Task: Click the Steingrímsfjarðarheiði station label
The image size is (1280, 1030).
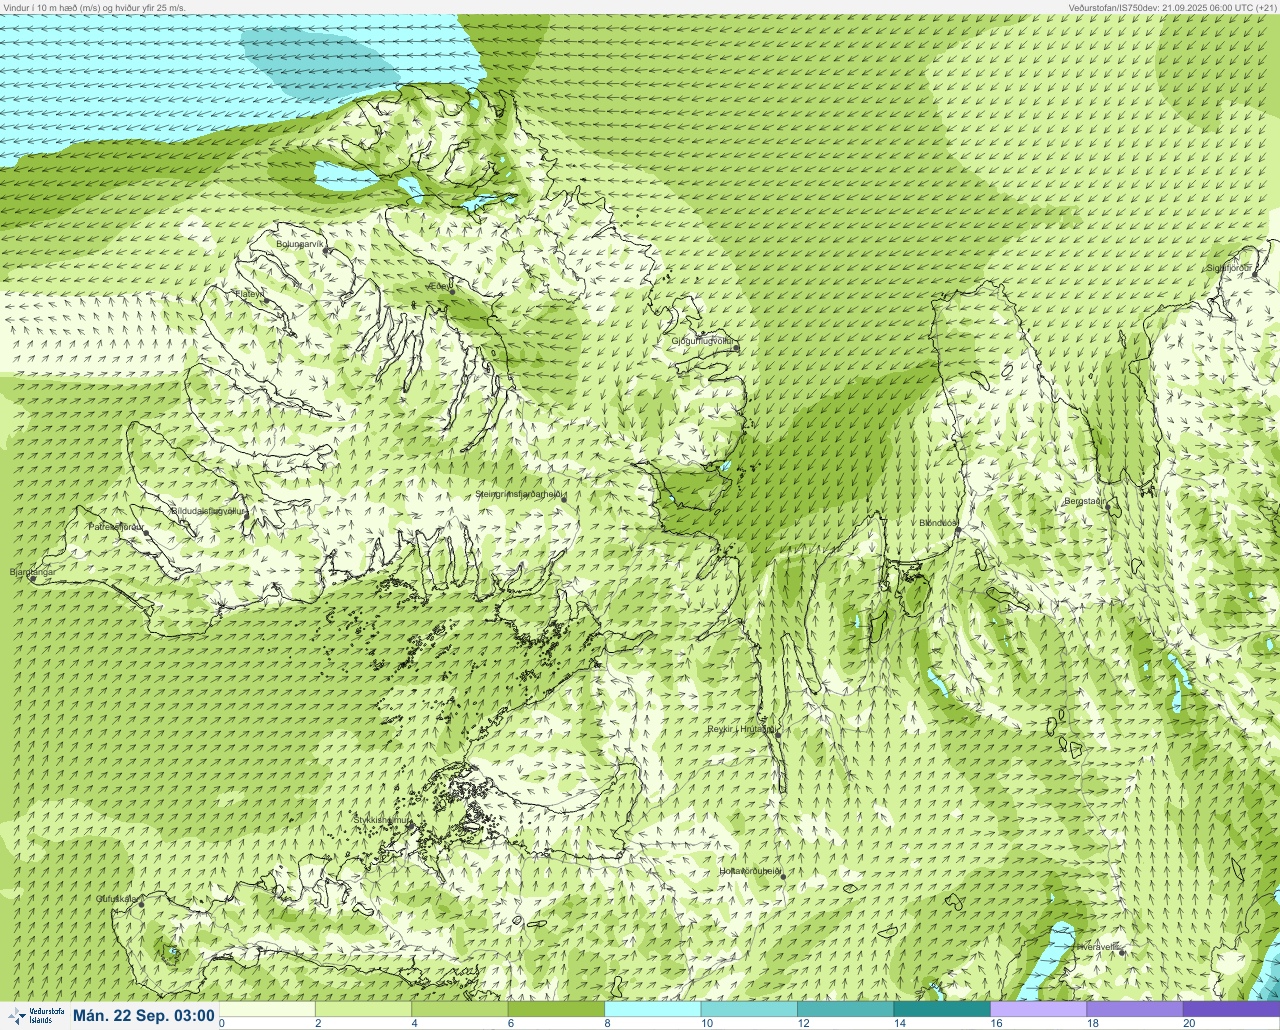Action: tap(520, 494)
